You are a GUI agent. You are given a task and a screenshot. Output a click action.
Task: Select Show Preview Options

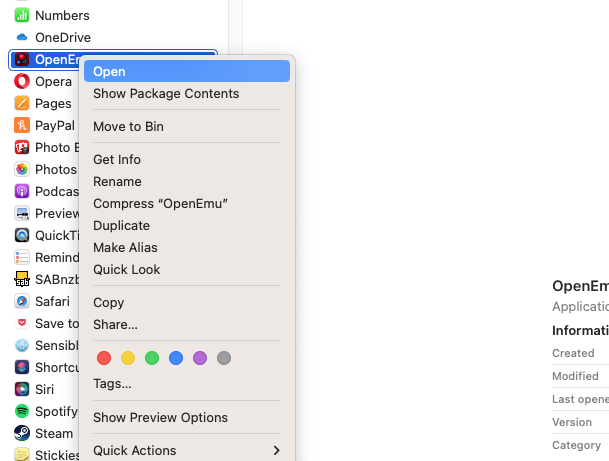[x=187, y=418]
